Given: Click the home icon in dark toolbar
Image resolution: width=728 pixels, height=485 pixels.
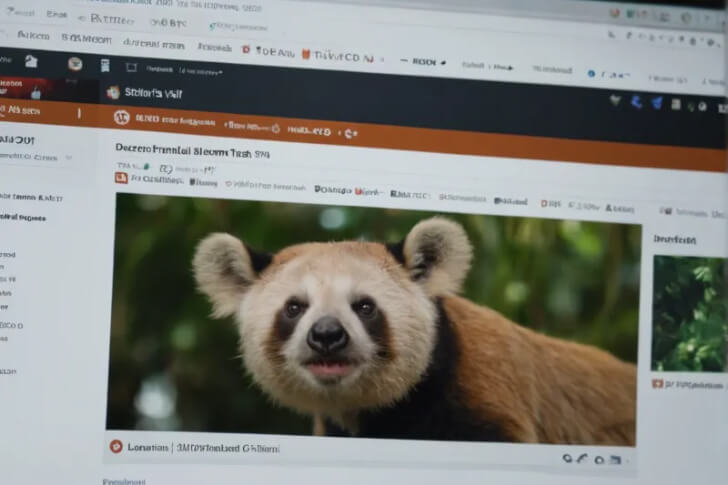Looking at the screenshot, I should pyautogui.click(x=31, y=62).
